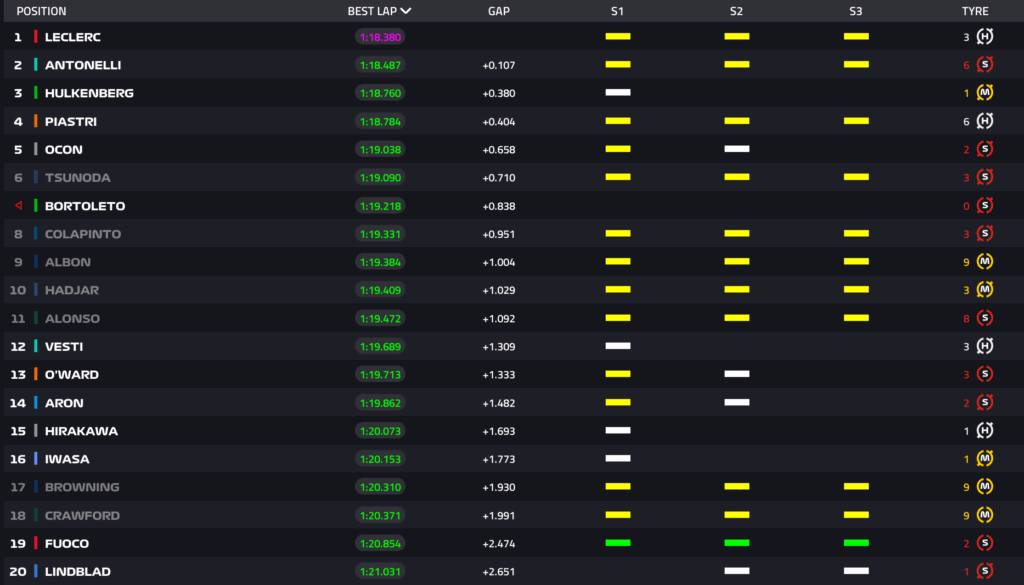Viewport: 1024px width, 585px height.
Task: Click Leclerc's hard tyre icon
Action: point(985,37)
